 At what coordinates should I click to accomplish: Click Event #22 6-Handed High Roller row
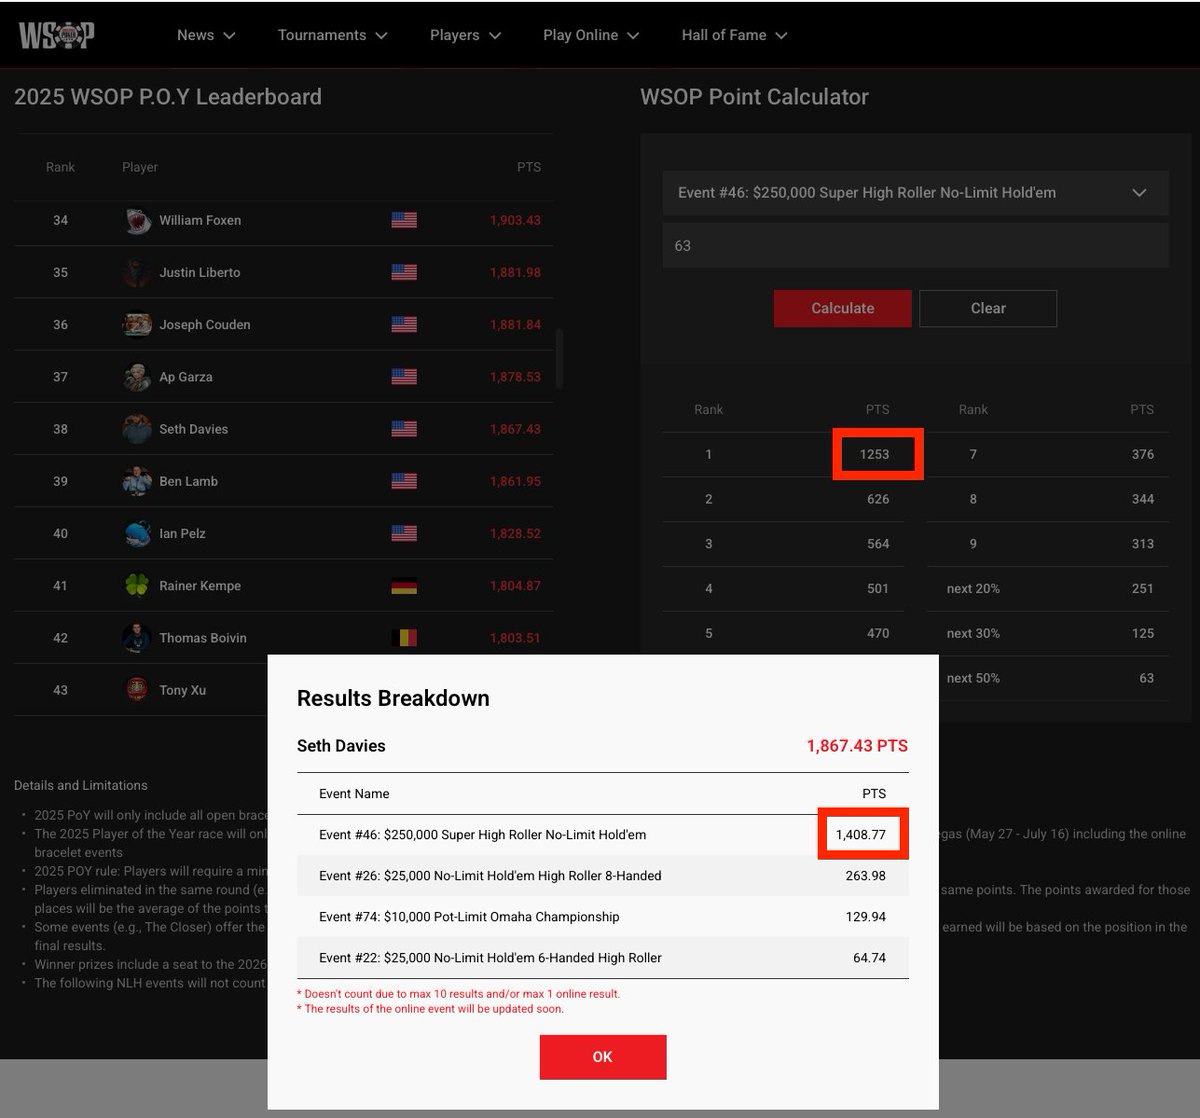pyautogui.click(x=603, y=958)
